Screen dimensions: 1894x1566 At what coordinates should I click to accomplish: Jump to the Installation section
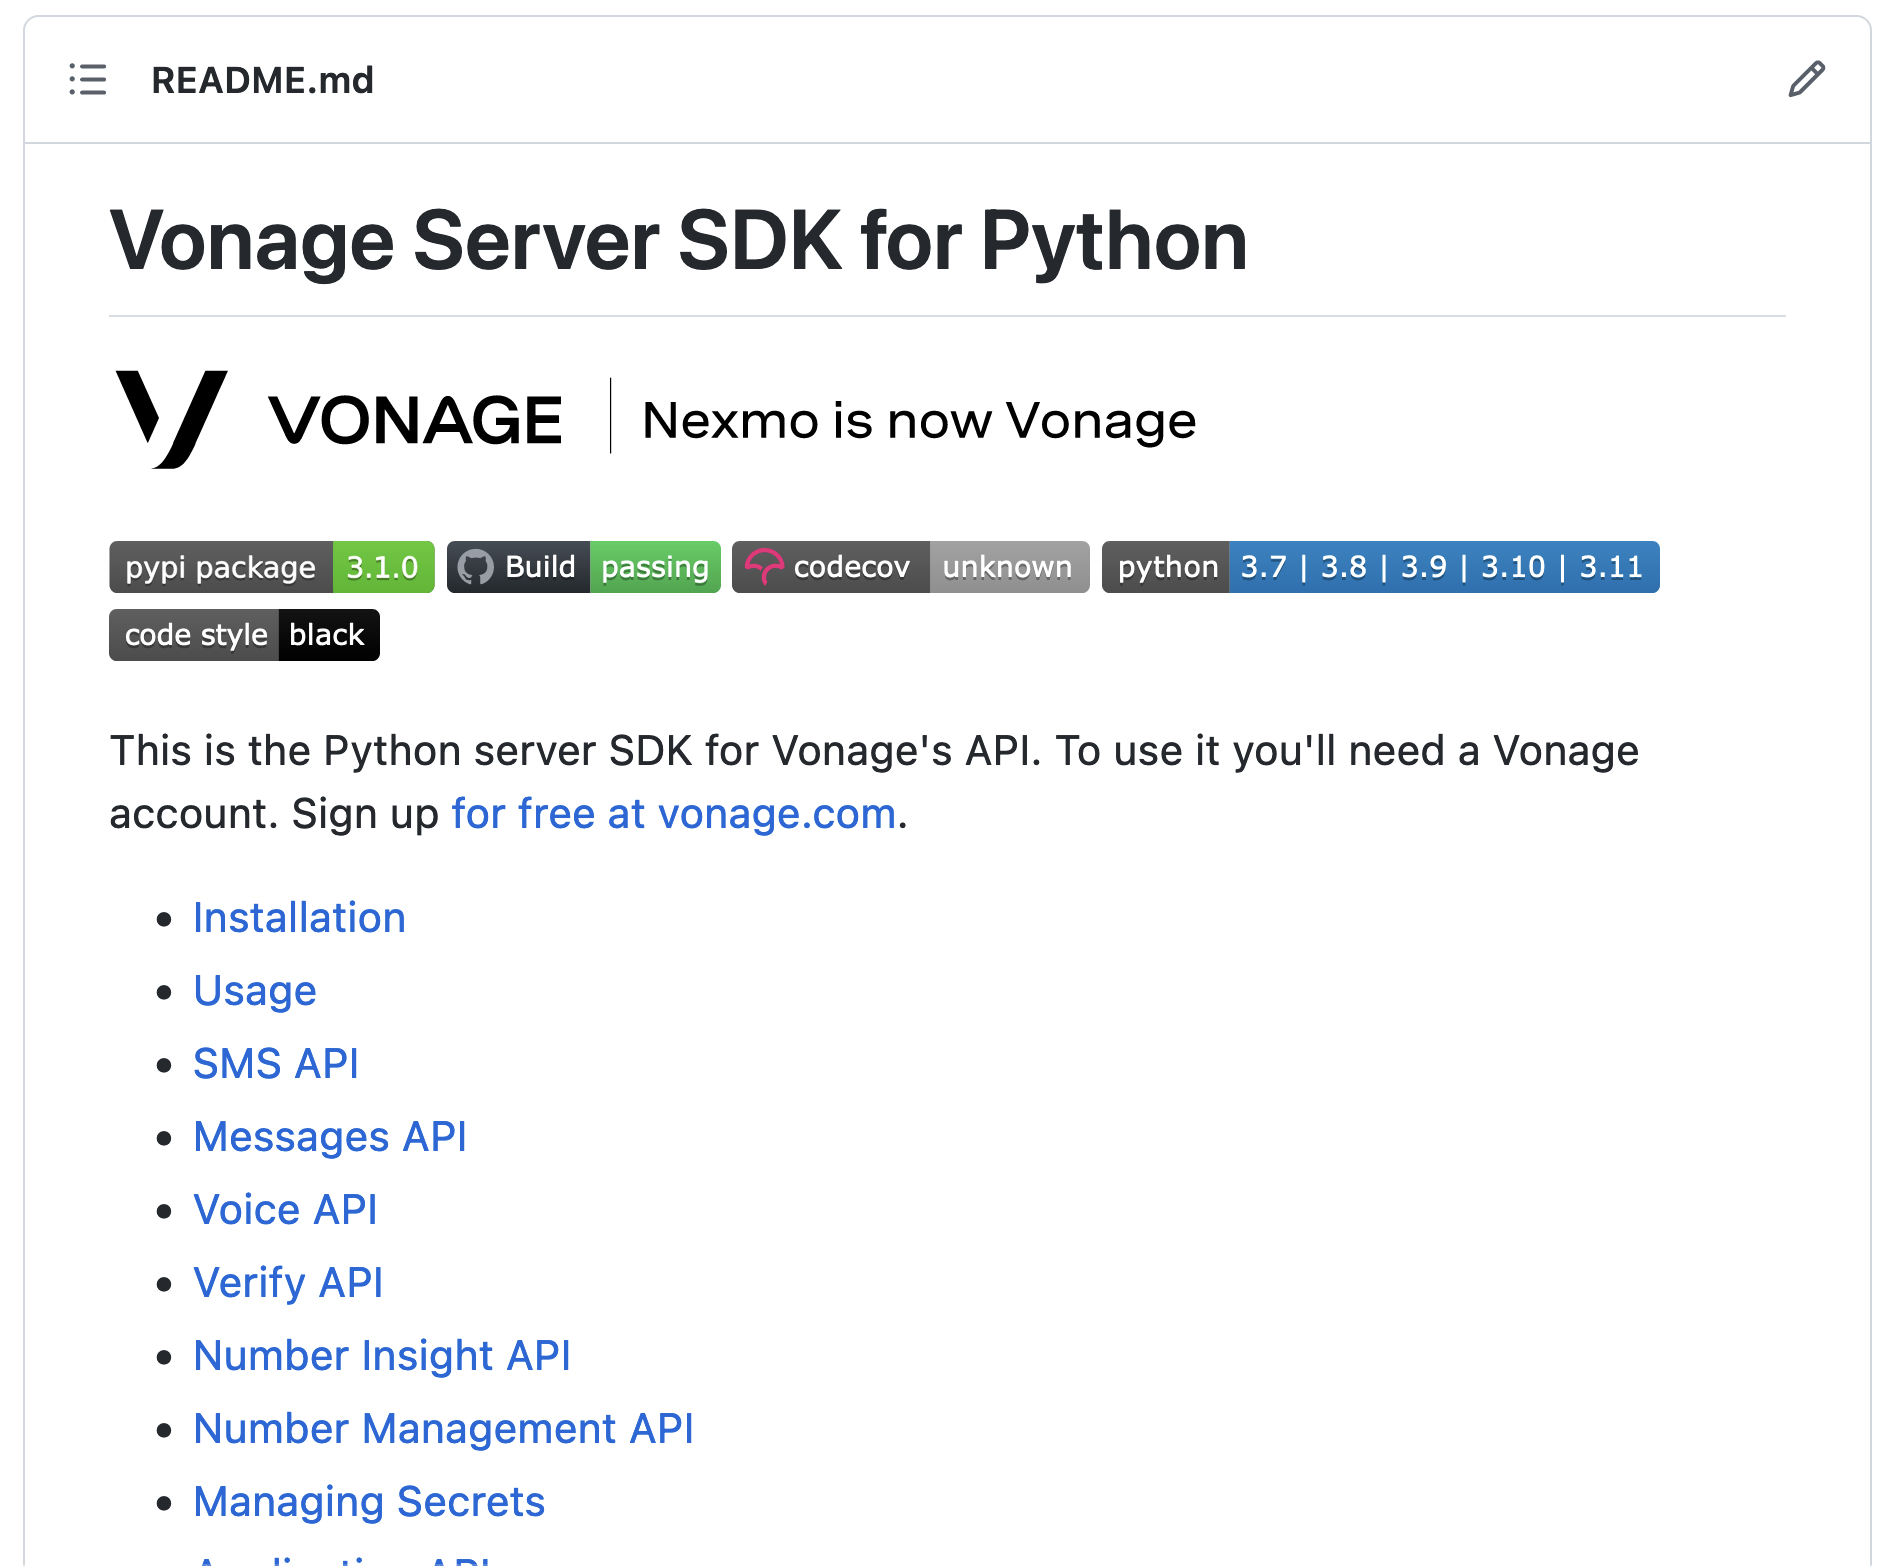click(300, 918)
